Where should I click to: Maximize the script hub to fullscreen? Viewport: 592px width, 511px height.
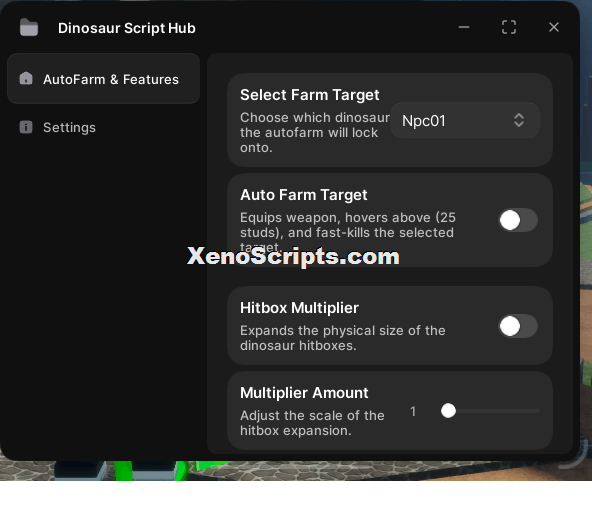509,27
